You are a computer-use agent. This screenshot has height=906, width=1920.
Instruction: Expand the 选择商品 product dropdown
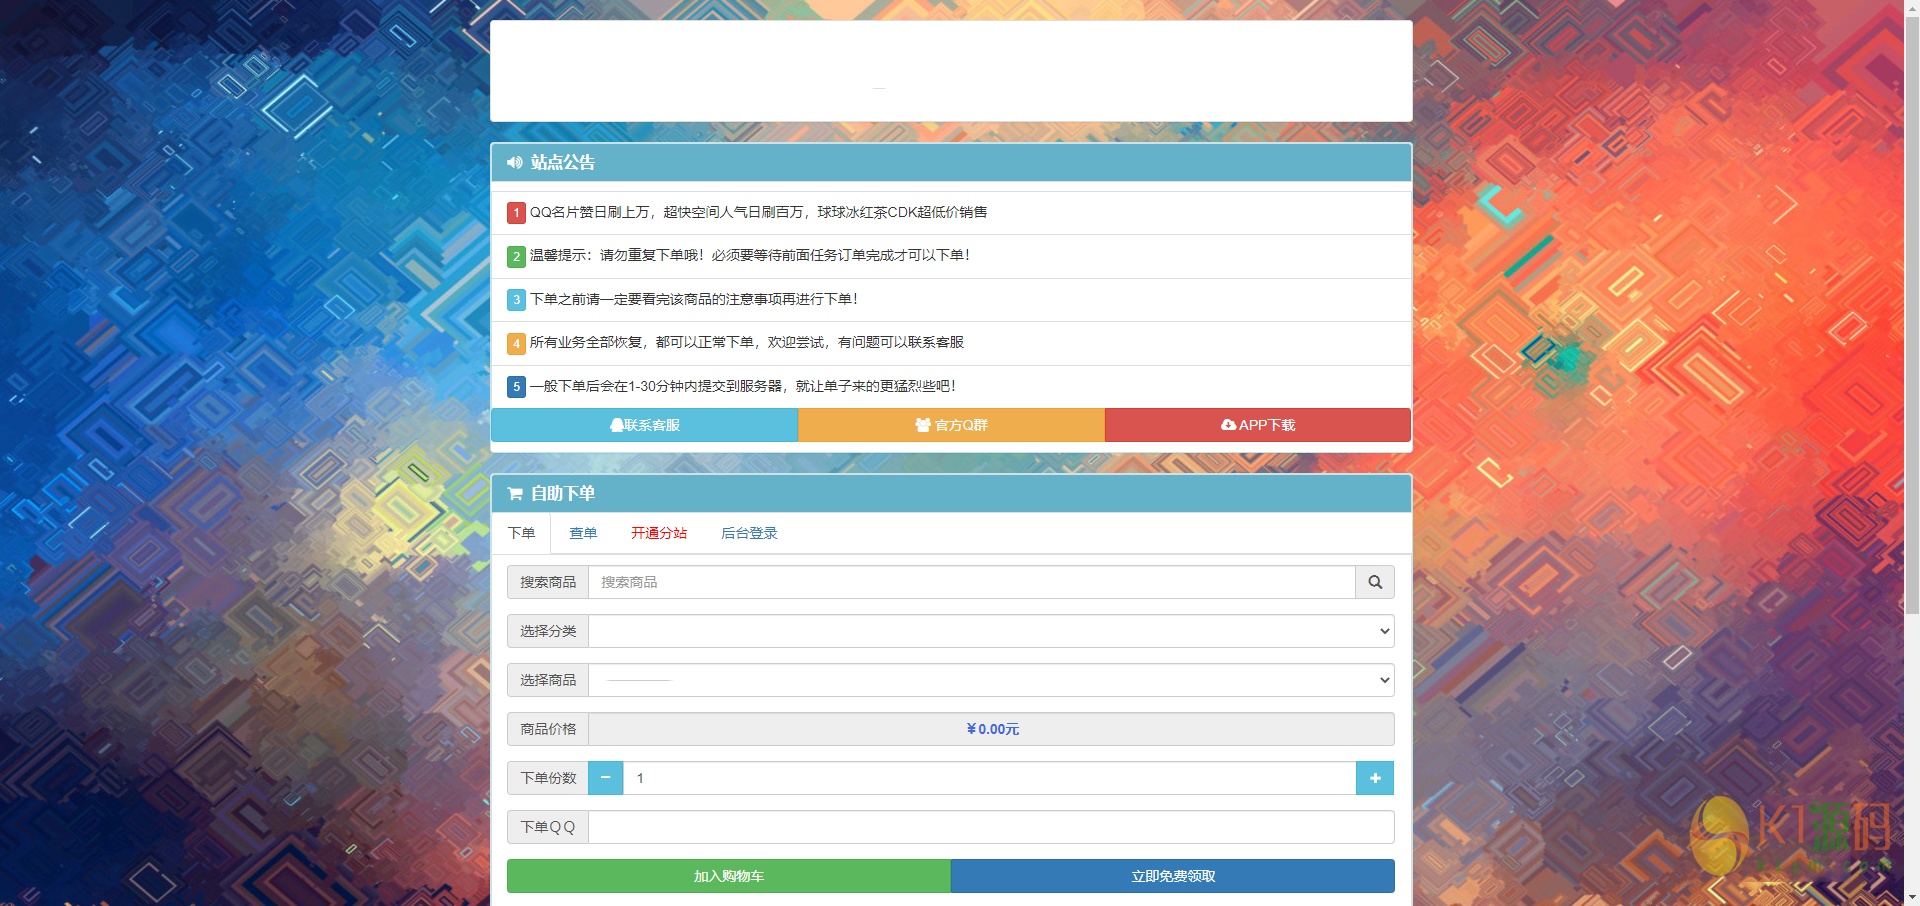click(x=990, y=680)
